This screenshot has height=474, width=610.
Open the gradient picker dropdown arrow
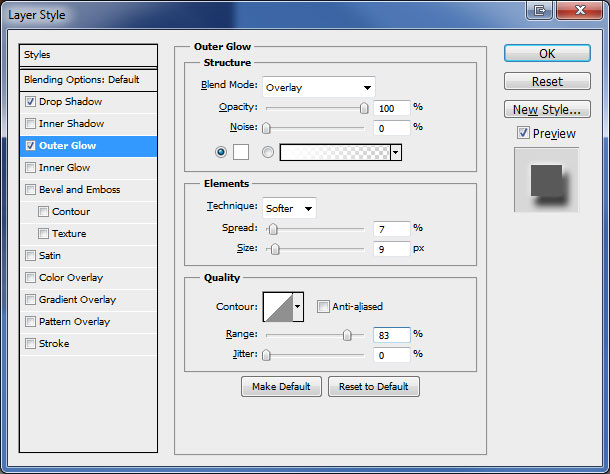(396, 152)
